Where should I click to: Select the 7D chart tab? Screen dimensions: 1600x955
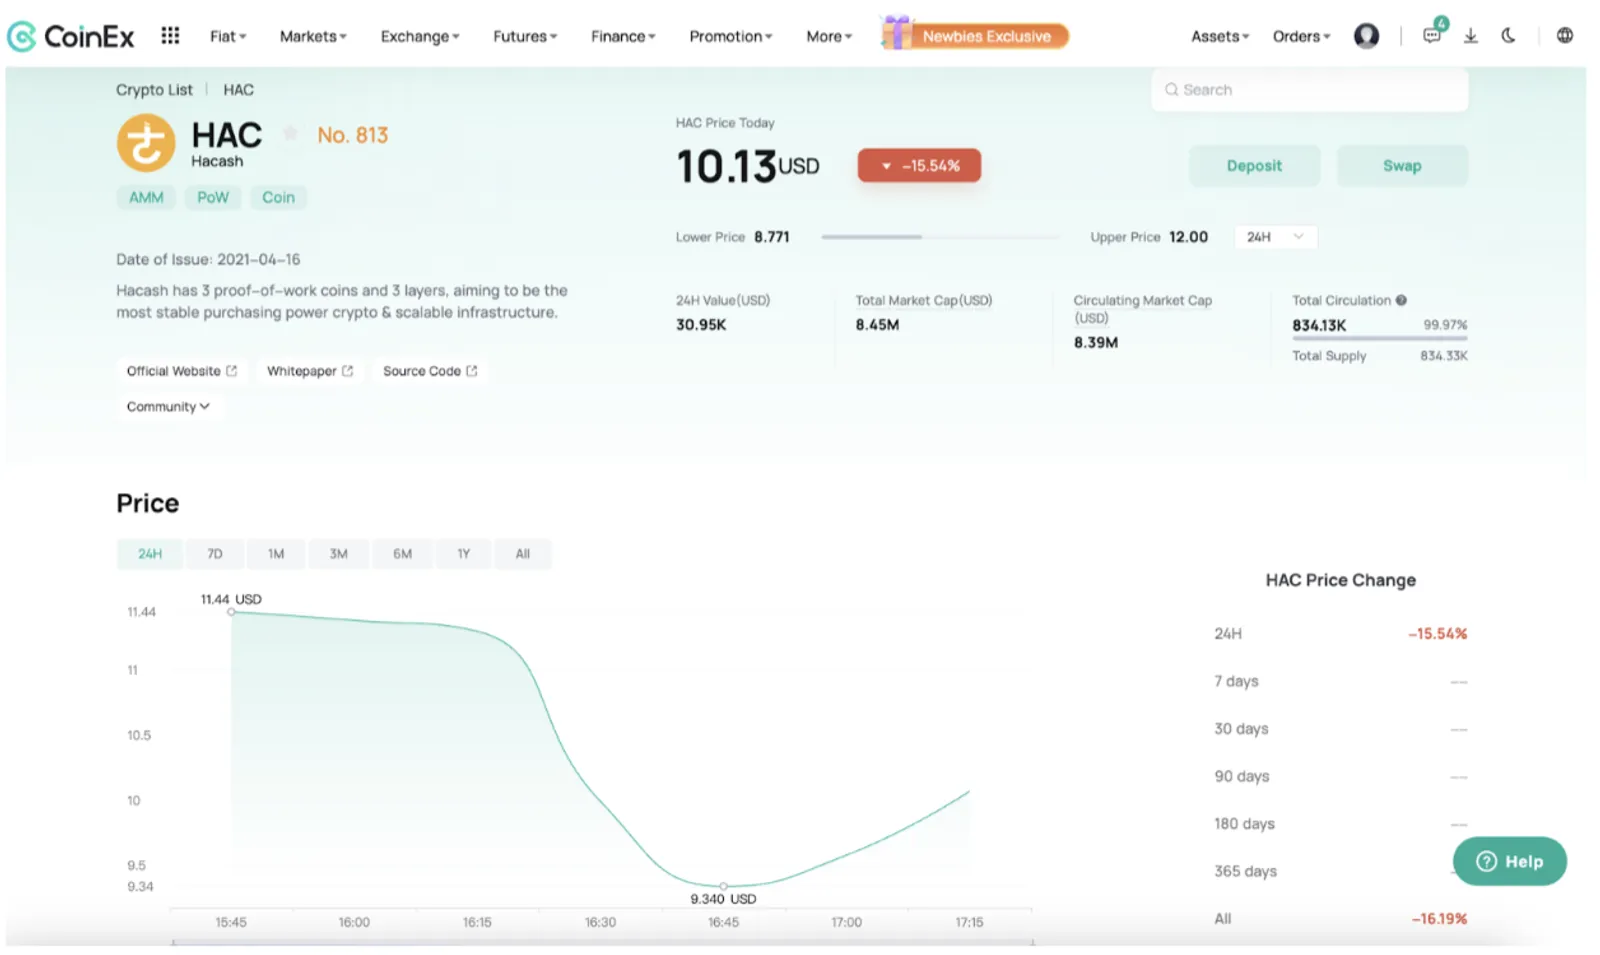215,554
